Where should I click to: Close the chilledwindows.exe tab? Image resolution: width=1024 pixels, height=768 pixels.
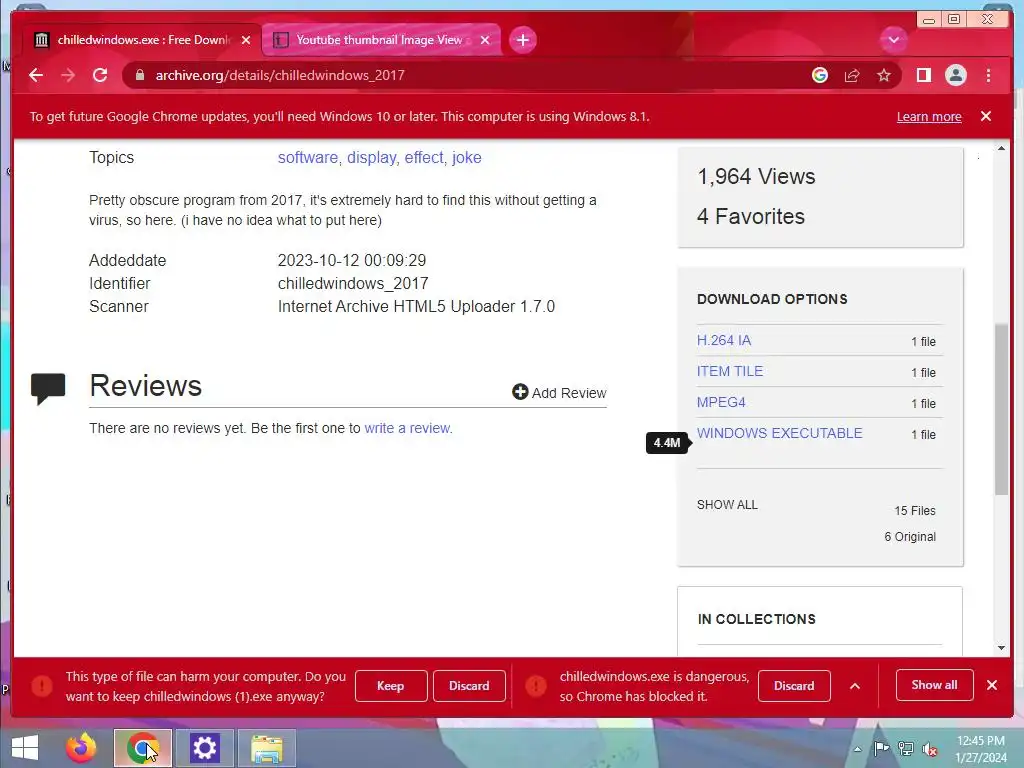pos(246,40)
